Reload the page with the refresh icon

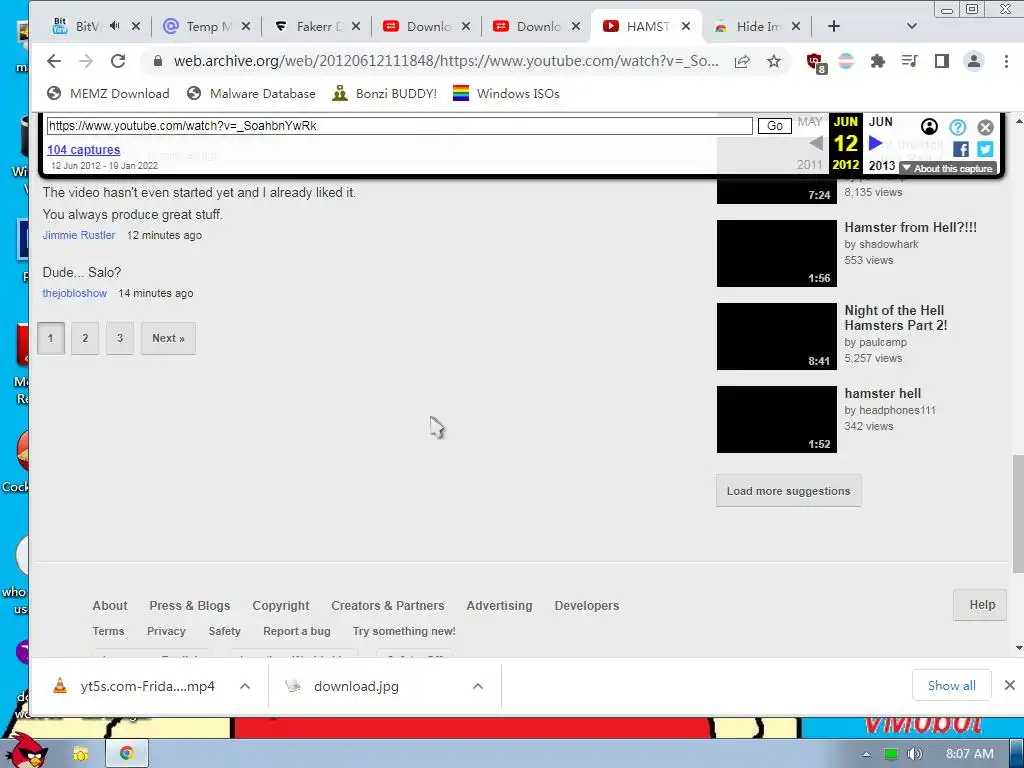coord(118,61)
